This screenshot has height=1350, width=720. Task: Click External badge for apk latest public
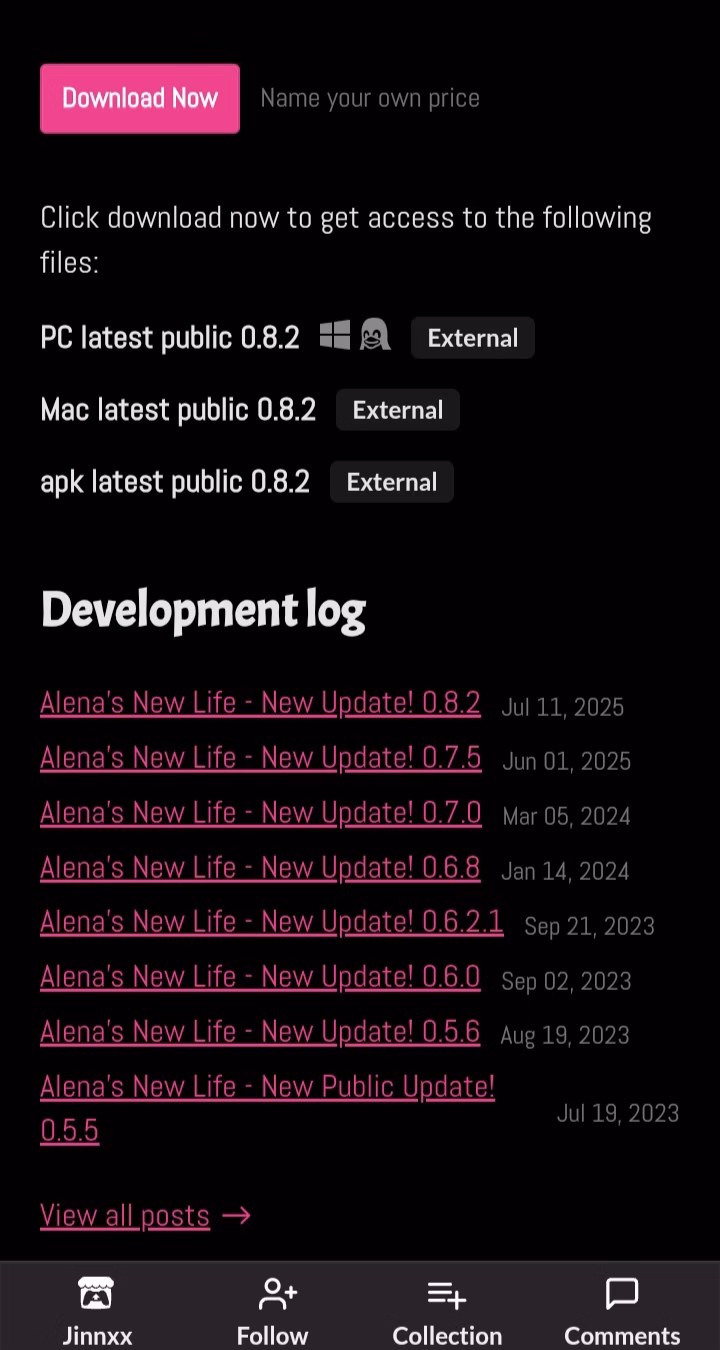391,482
